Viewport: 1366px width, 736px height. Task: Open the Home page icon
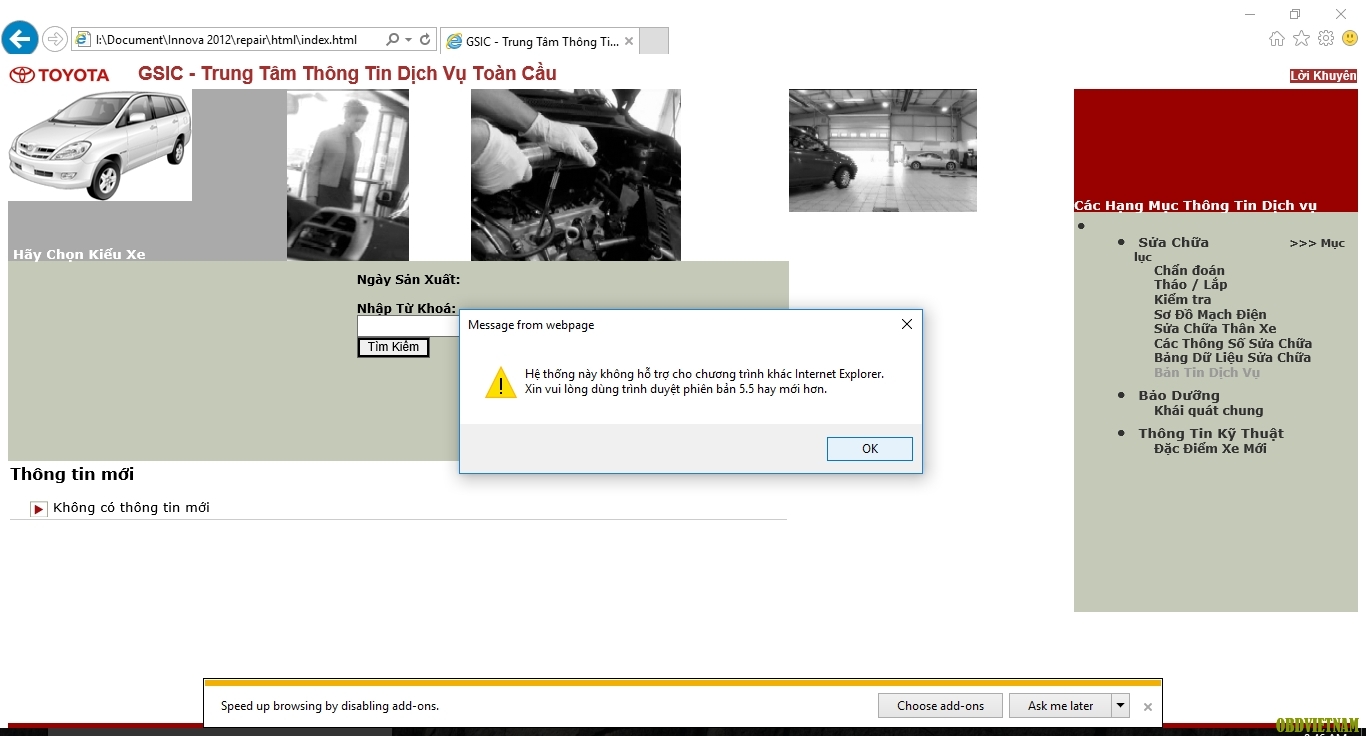coord(1276,38)
